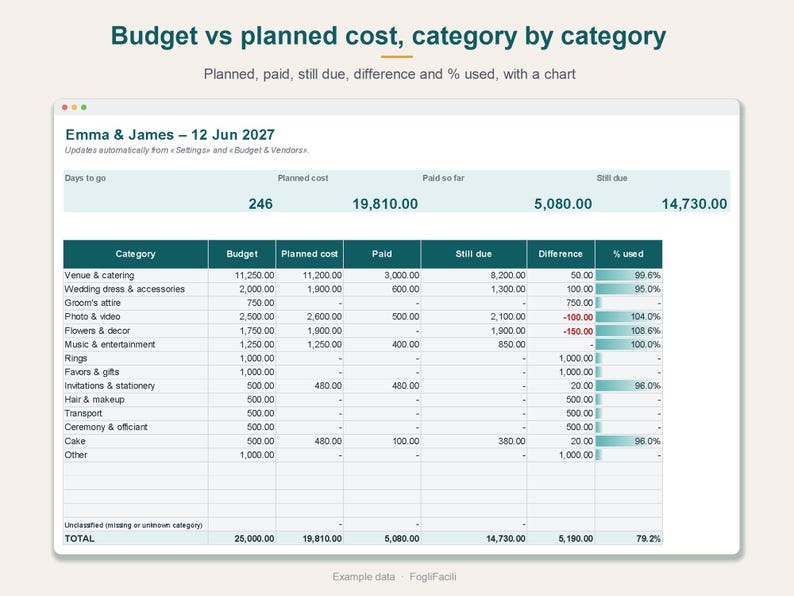
Task: Click the 'Transport' category cell
Action: pyautogui.click(x=136, y=413)
